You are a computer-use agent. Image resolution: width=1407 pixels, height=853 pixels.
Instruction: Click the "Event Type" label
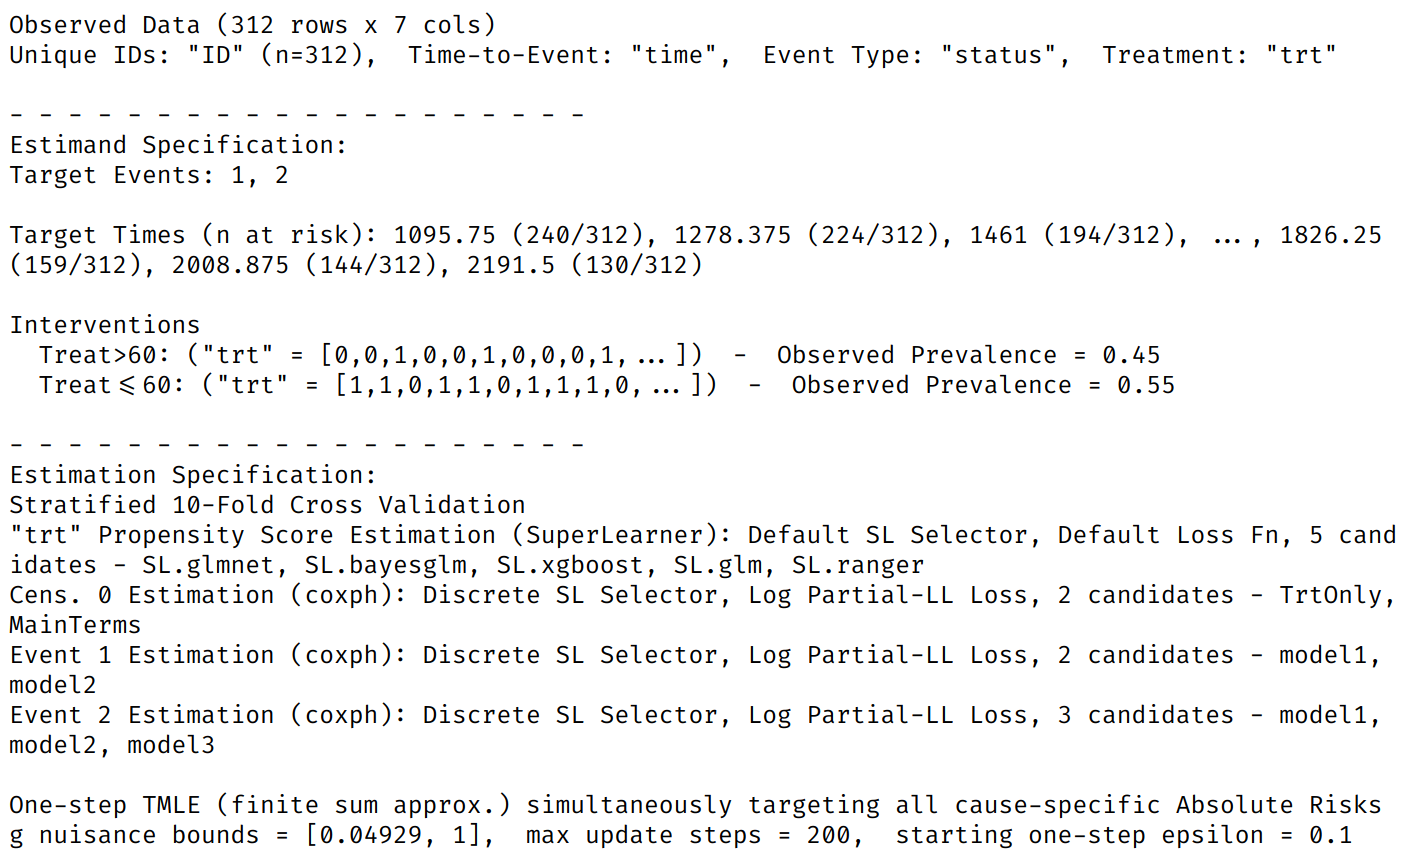842,55
